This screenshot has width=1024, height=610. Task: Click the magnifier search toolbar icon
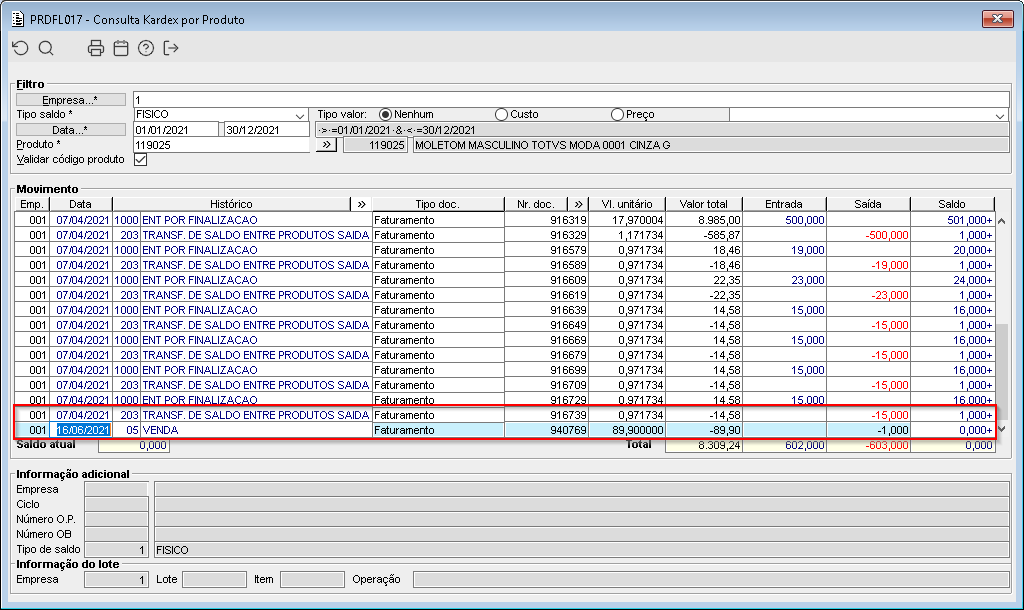[46, 48]
